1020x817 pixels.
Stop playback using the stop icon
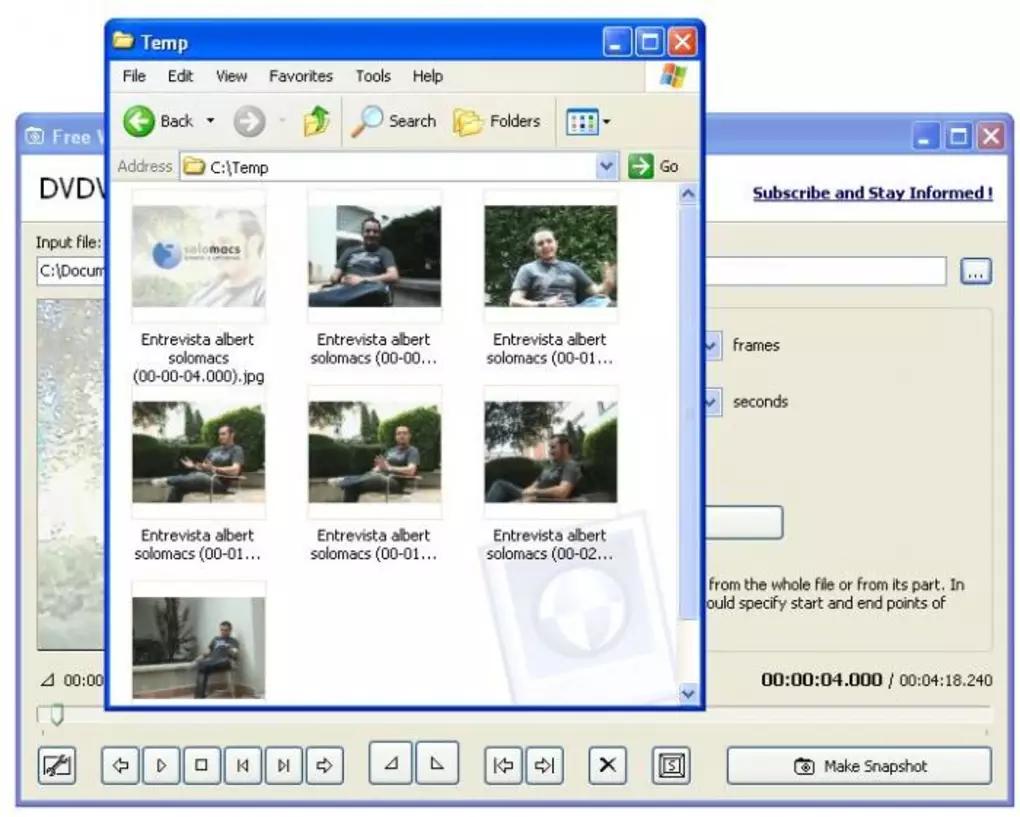[201, 765]
